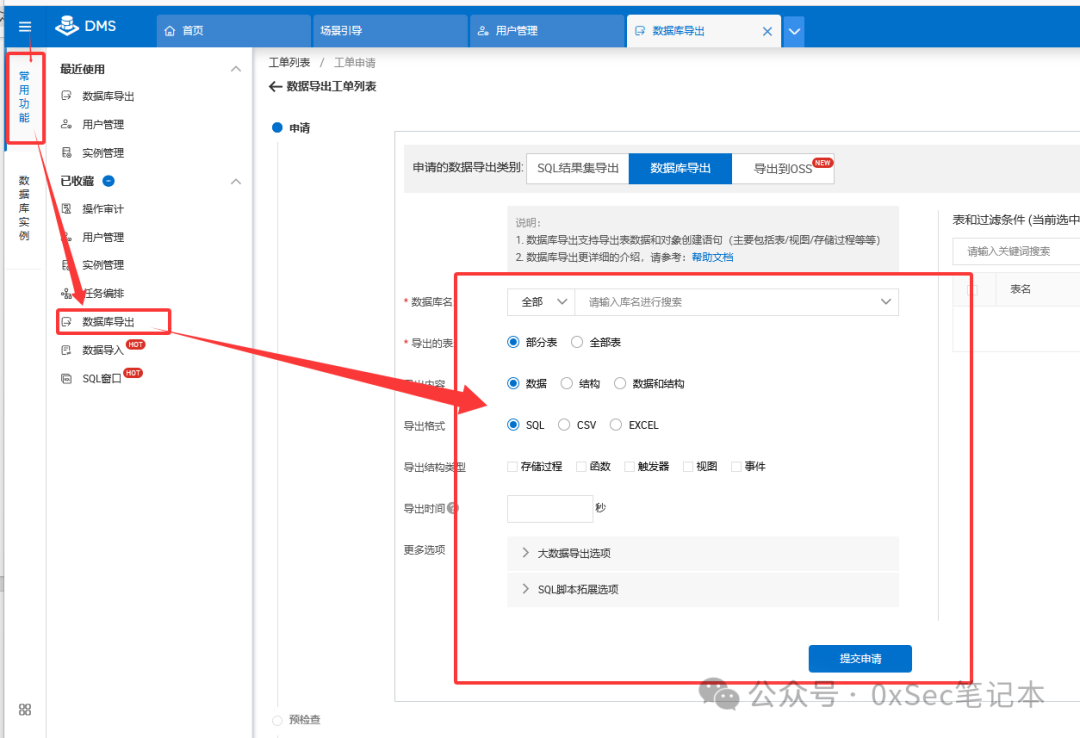This screenshot has height=738, width=1080.
Task: Close the 数据库导出 tab
Action: (x=767, y=31)
